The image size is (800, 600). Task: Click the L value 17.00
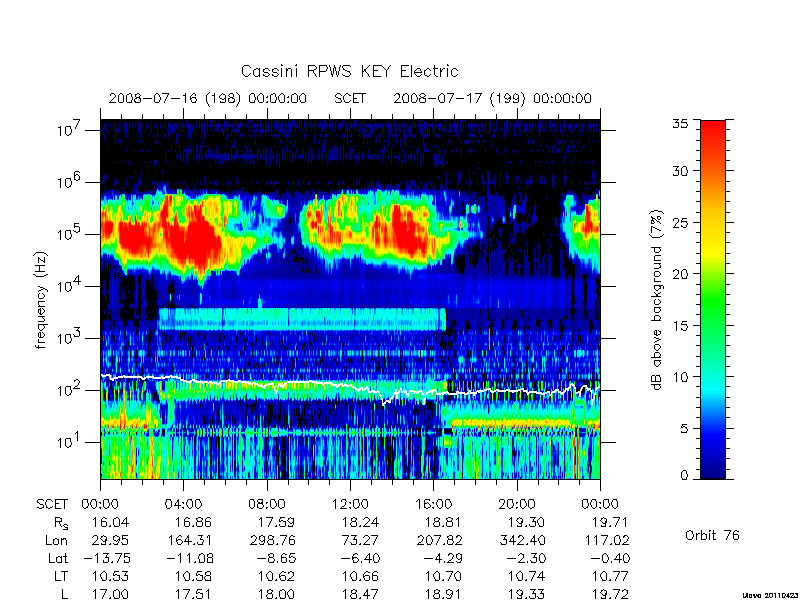(x=110, y=594)
